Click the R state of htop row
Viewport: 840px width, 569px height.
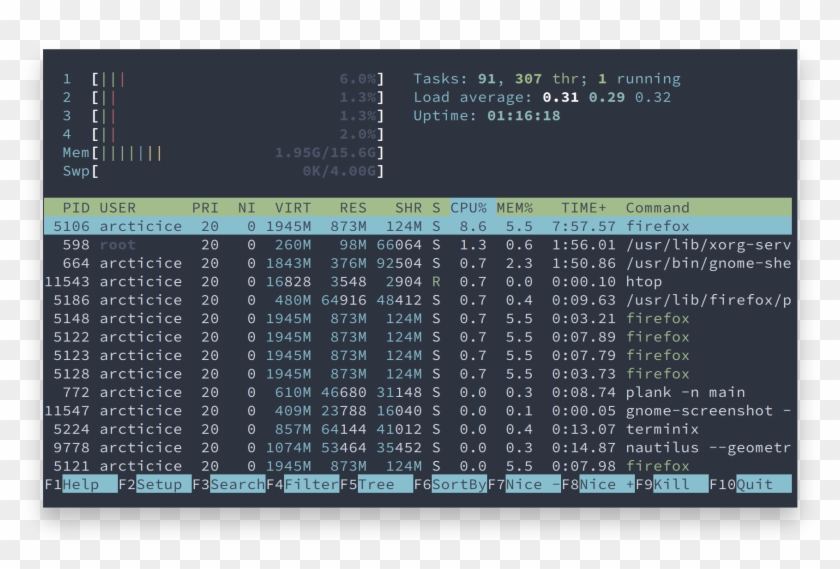(436, 282)
